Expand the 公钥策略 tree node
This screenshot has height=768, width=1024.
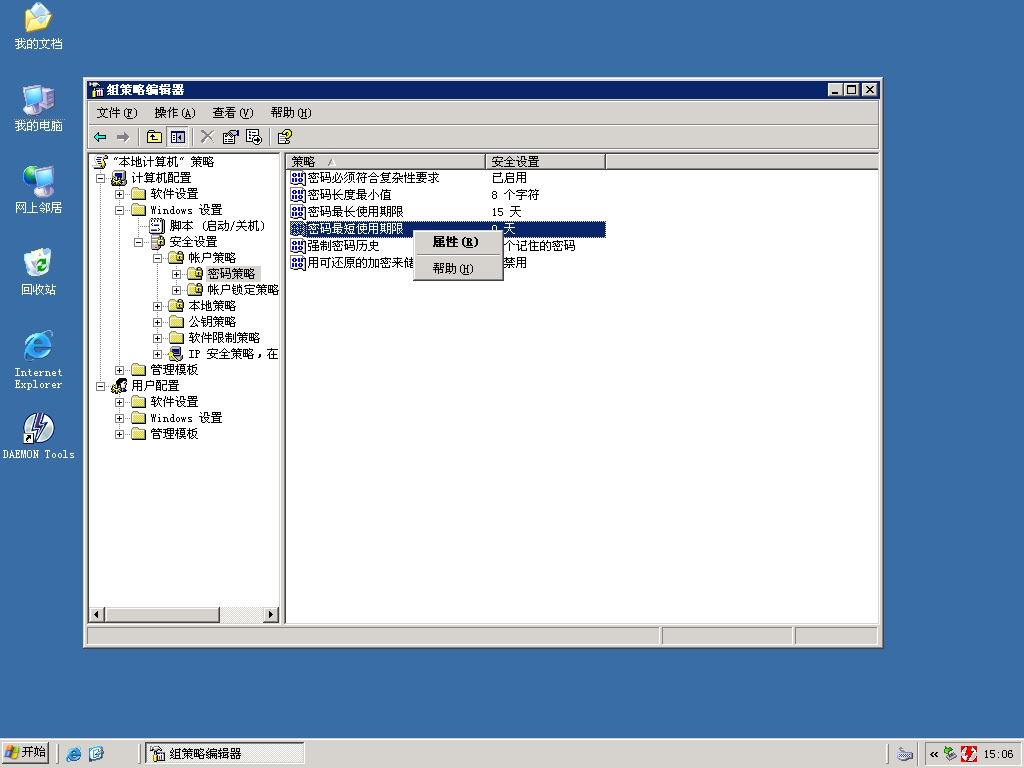(157, 322)
